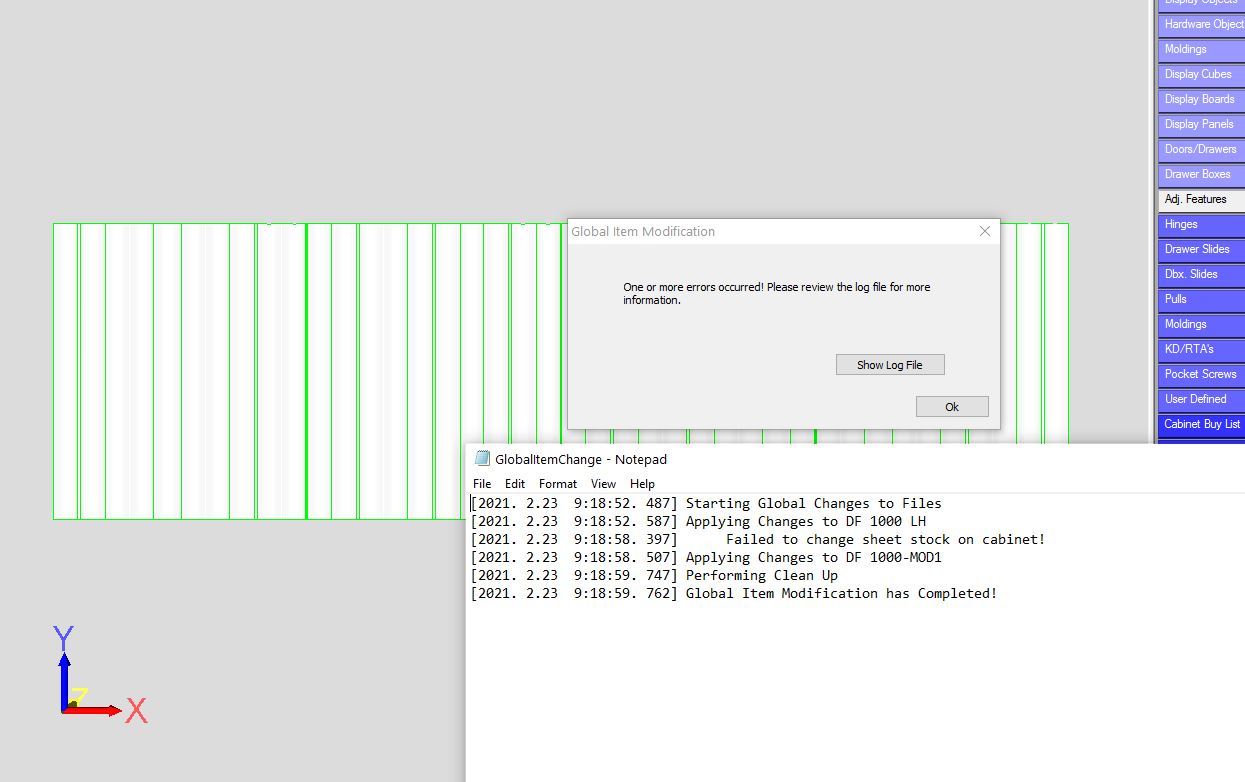This screenshot has width=1245, height=782.
Task: Select Drawer Boxes in the side panel
Action: point(1202,174)
